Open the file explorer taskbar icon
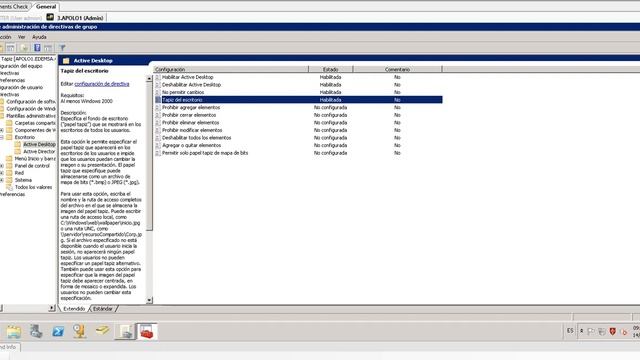This screenshot has width=640, height=360. coord(13,331)
